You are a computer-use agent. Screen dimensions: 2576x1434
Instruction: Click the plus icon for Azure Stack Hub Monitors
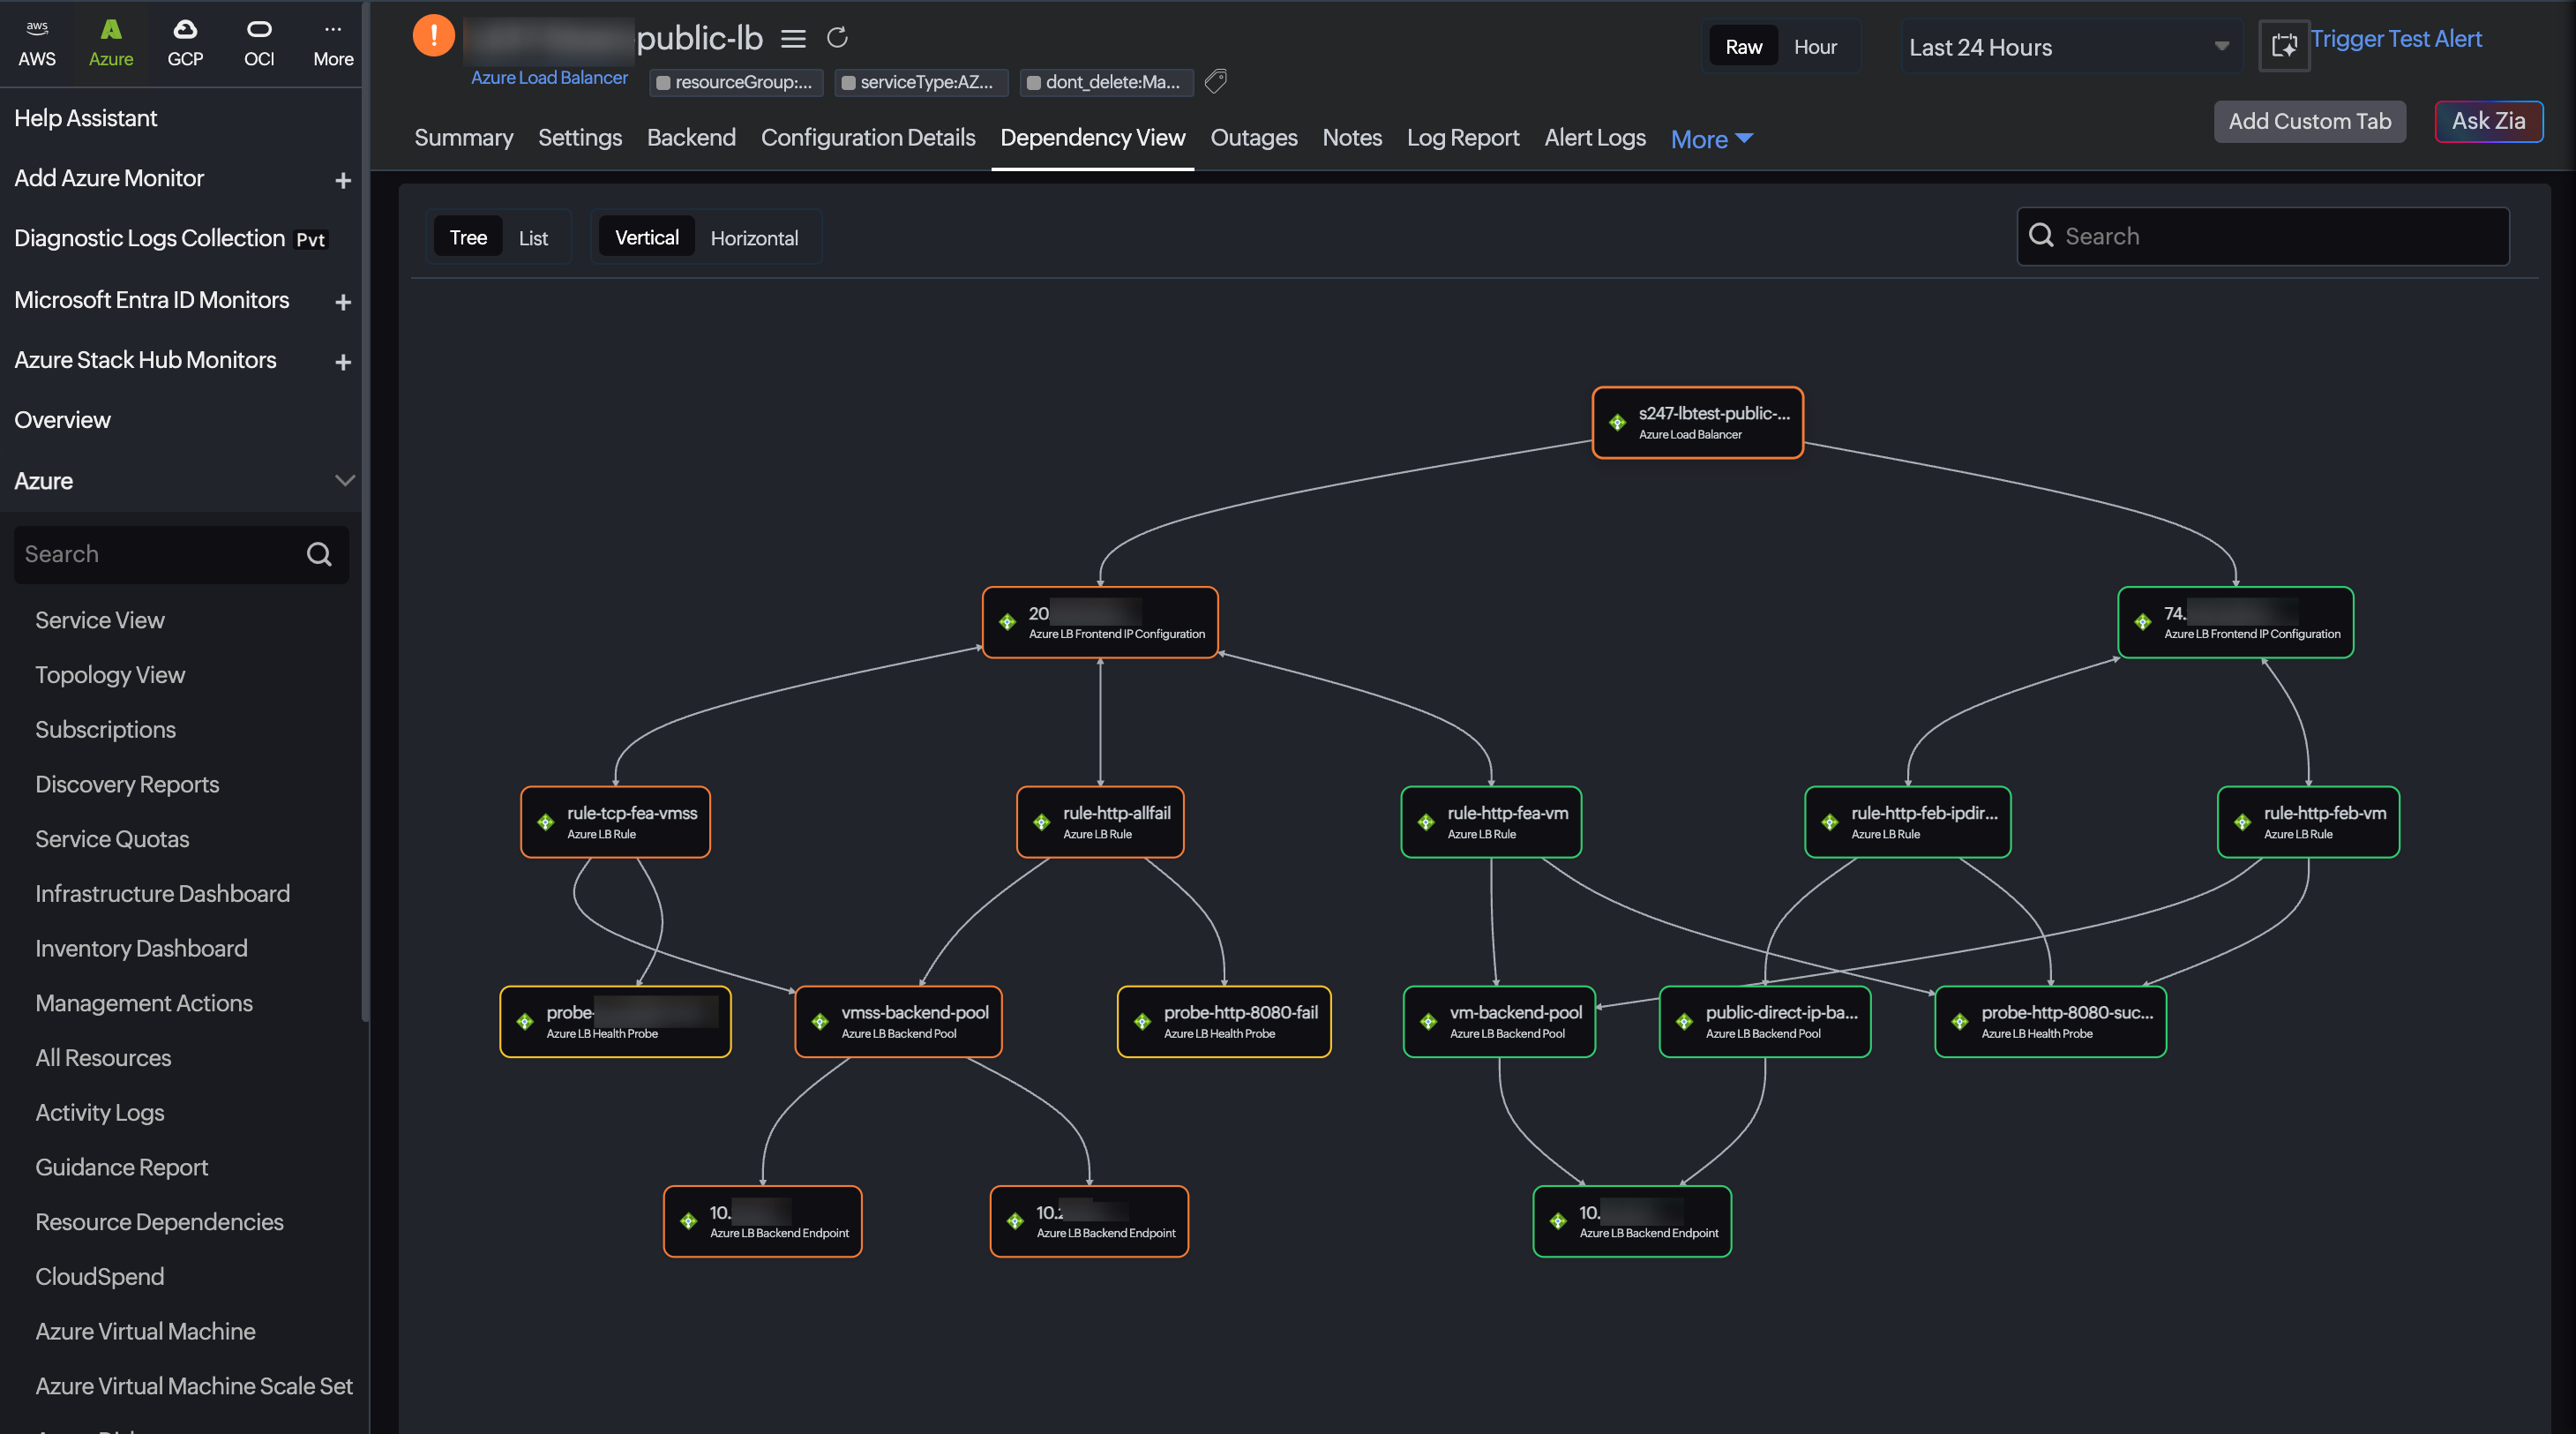coord(343,362)
